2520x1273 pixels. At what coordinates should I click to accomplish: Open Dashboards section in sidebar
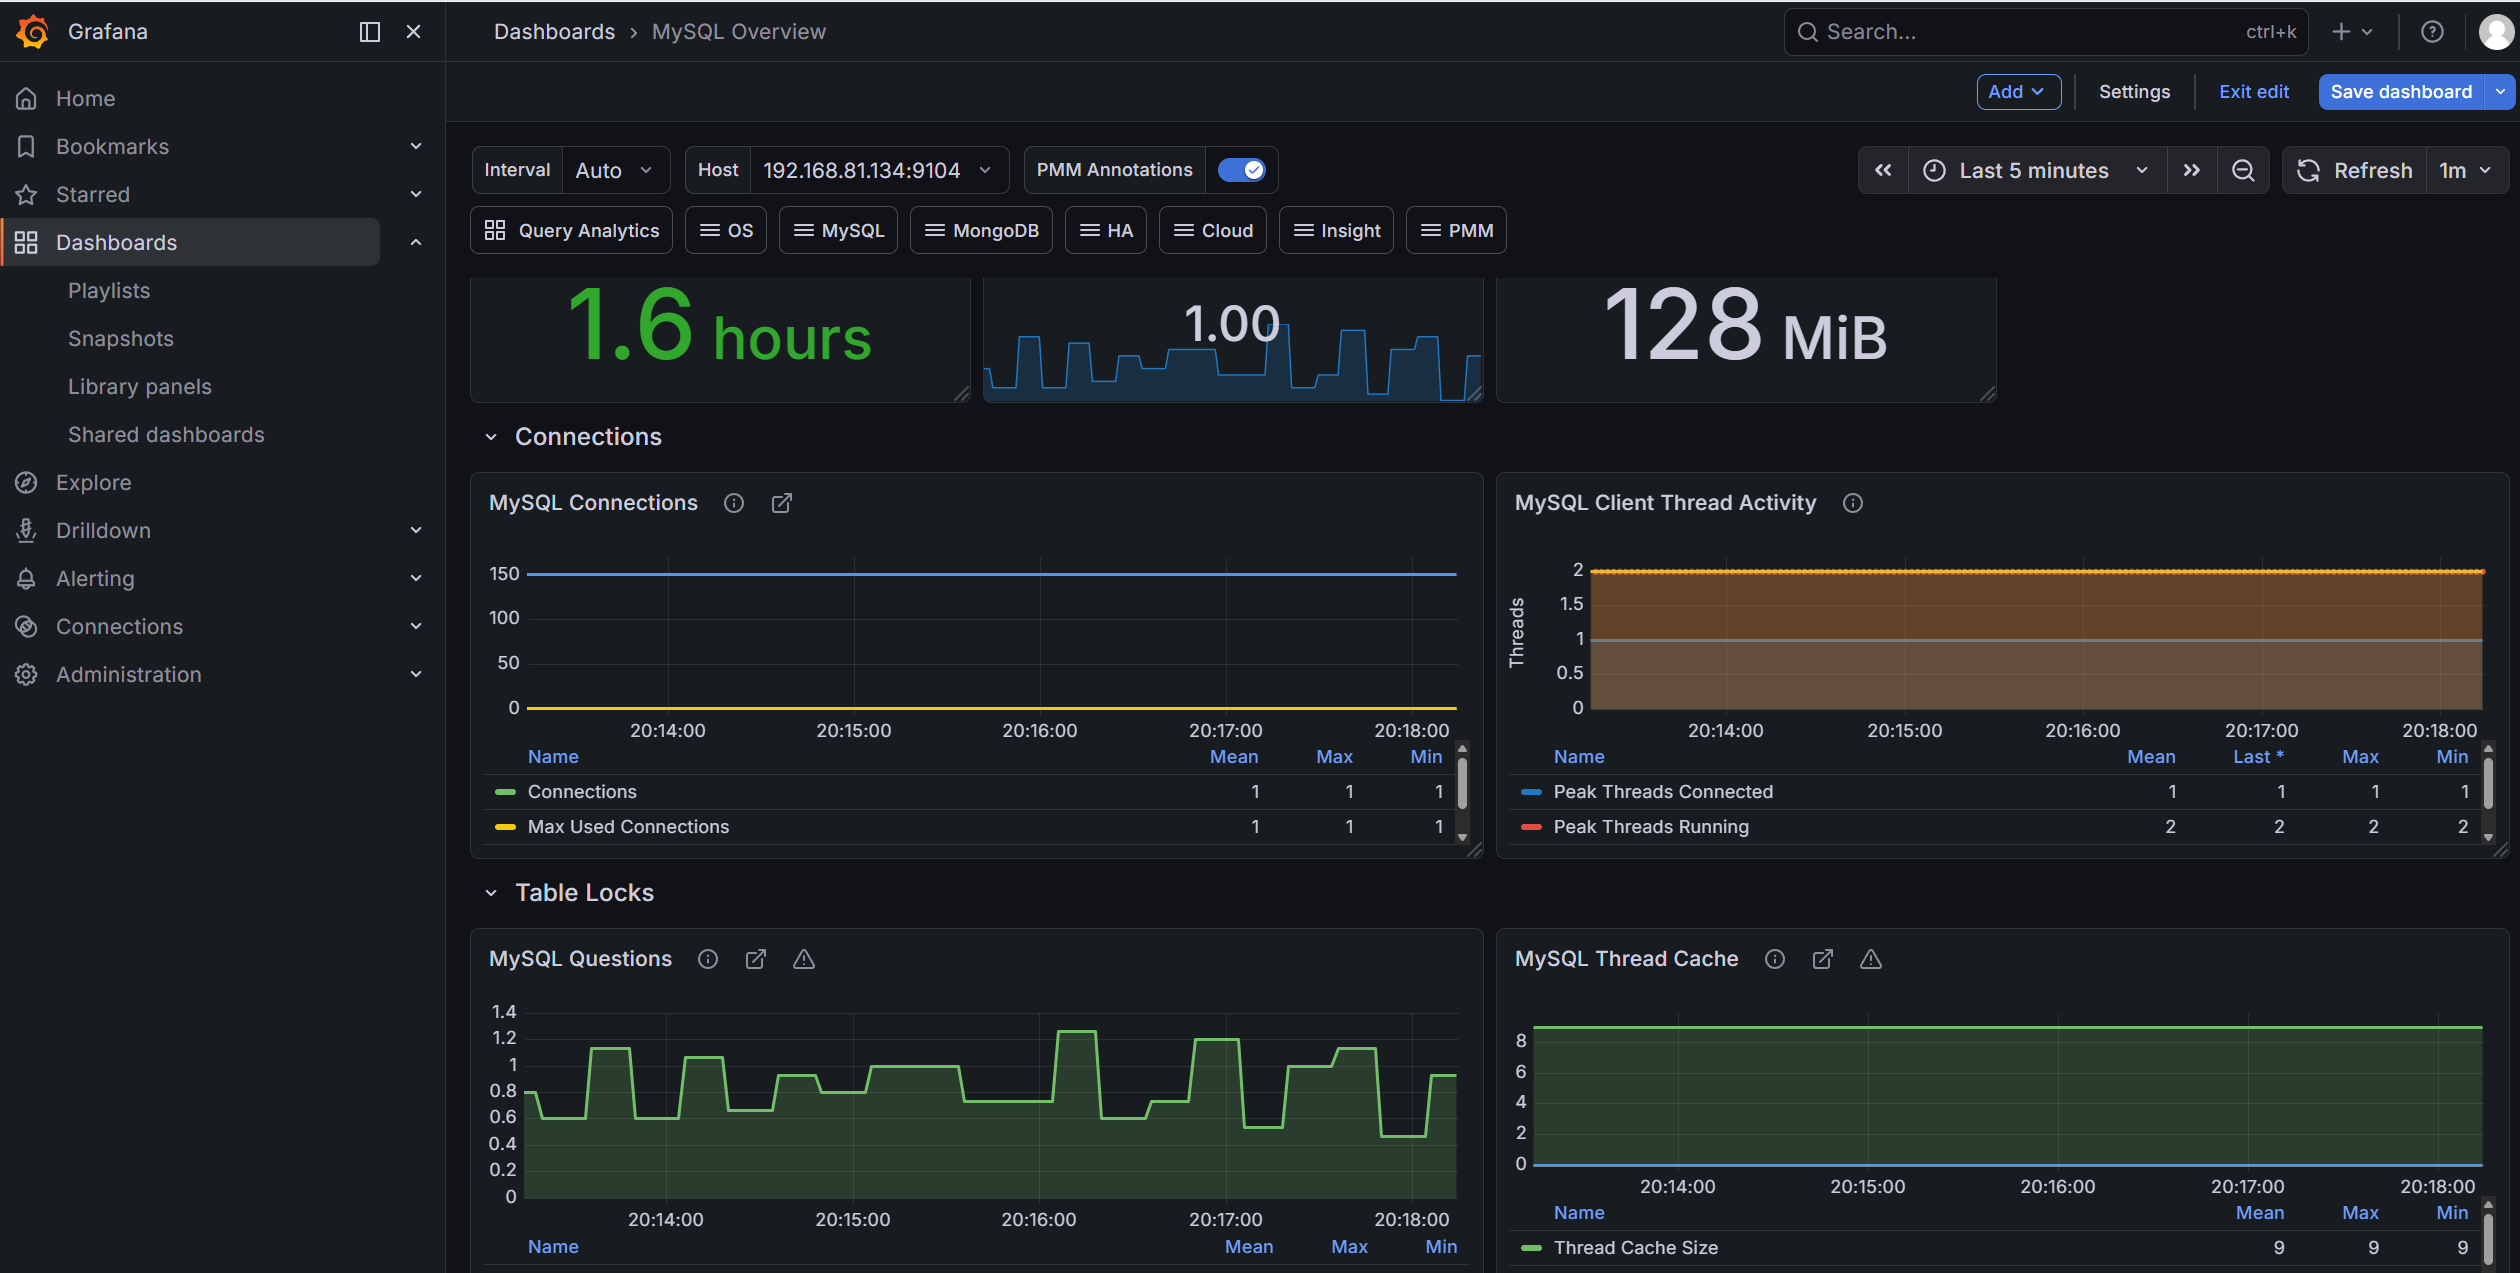coord(116,242)
